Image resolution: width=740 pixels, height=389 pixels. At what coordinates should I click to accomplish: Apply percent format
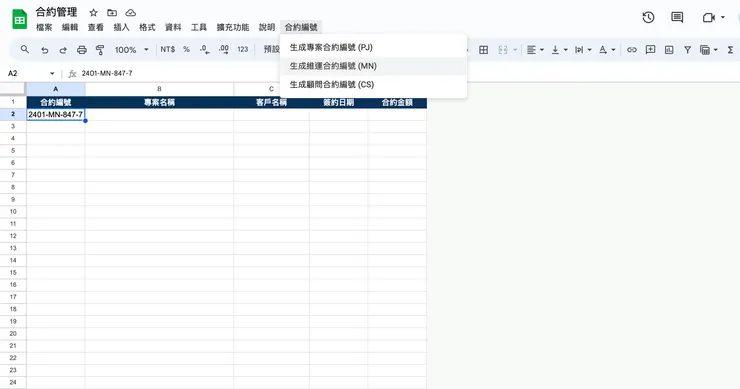pos(186,49)
